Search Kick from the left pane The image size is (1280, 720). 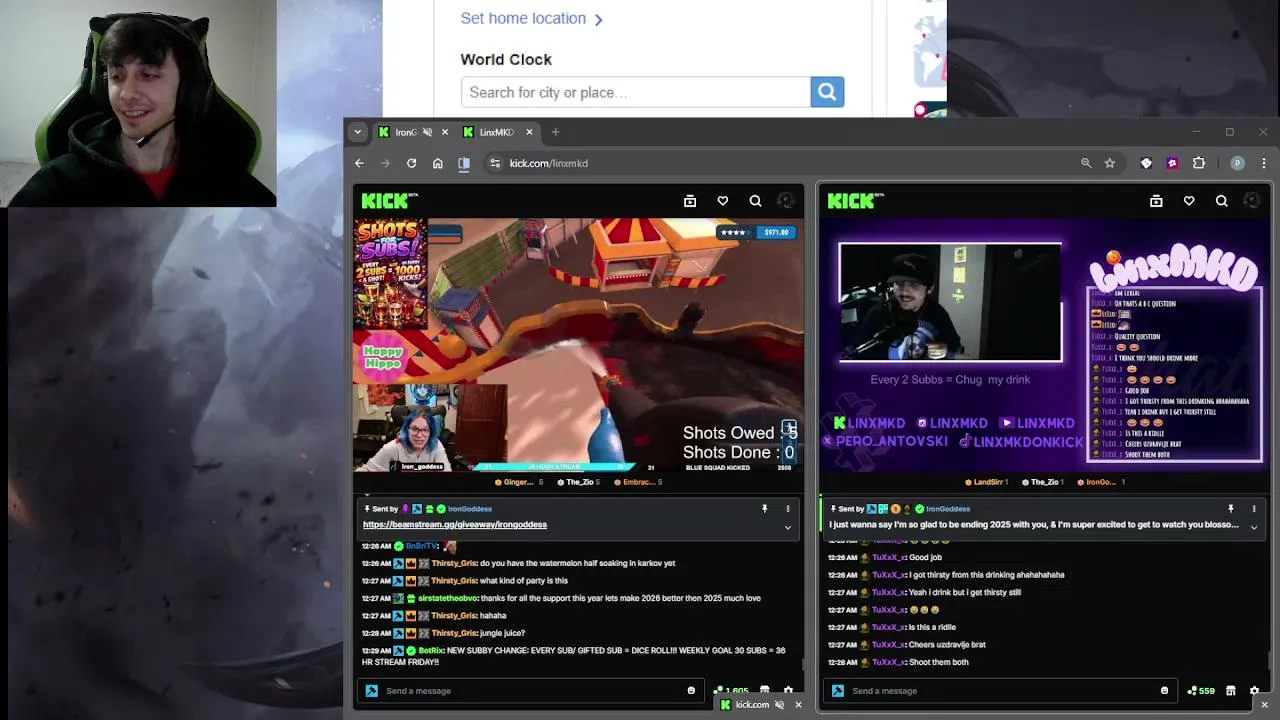click(x=755, y=201)
